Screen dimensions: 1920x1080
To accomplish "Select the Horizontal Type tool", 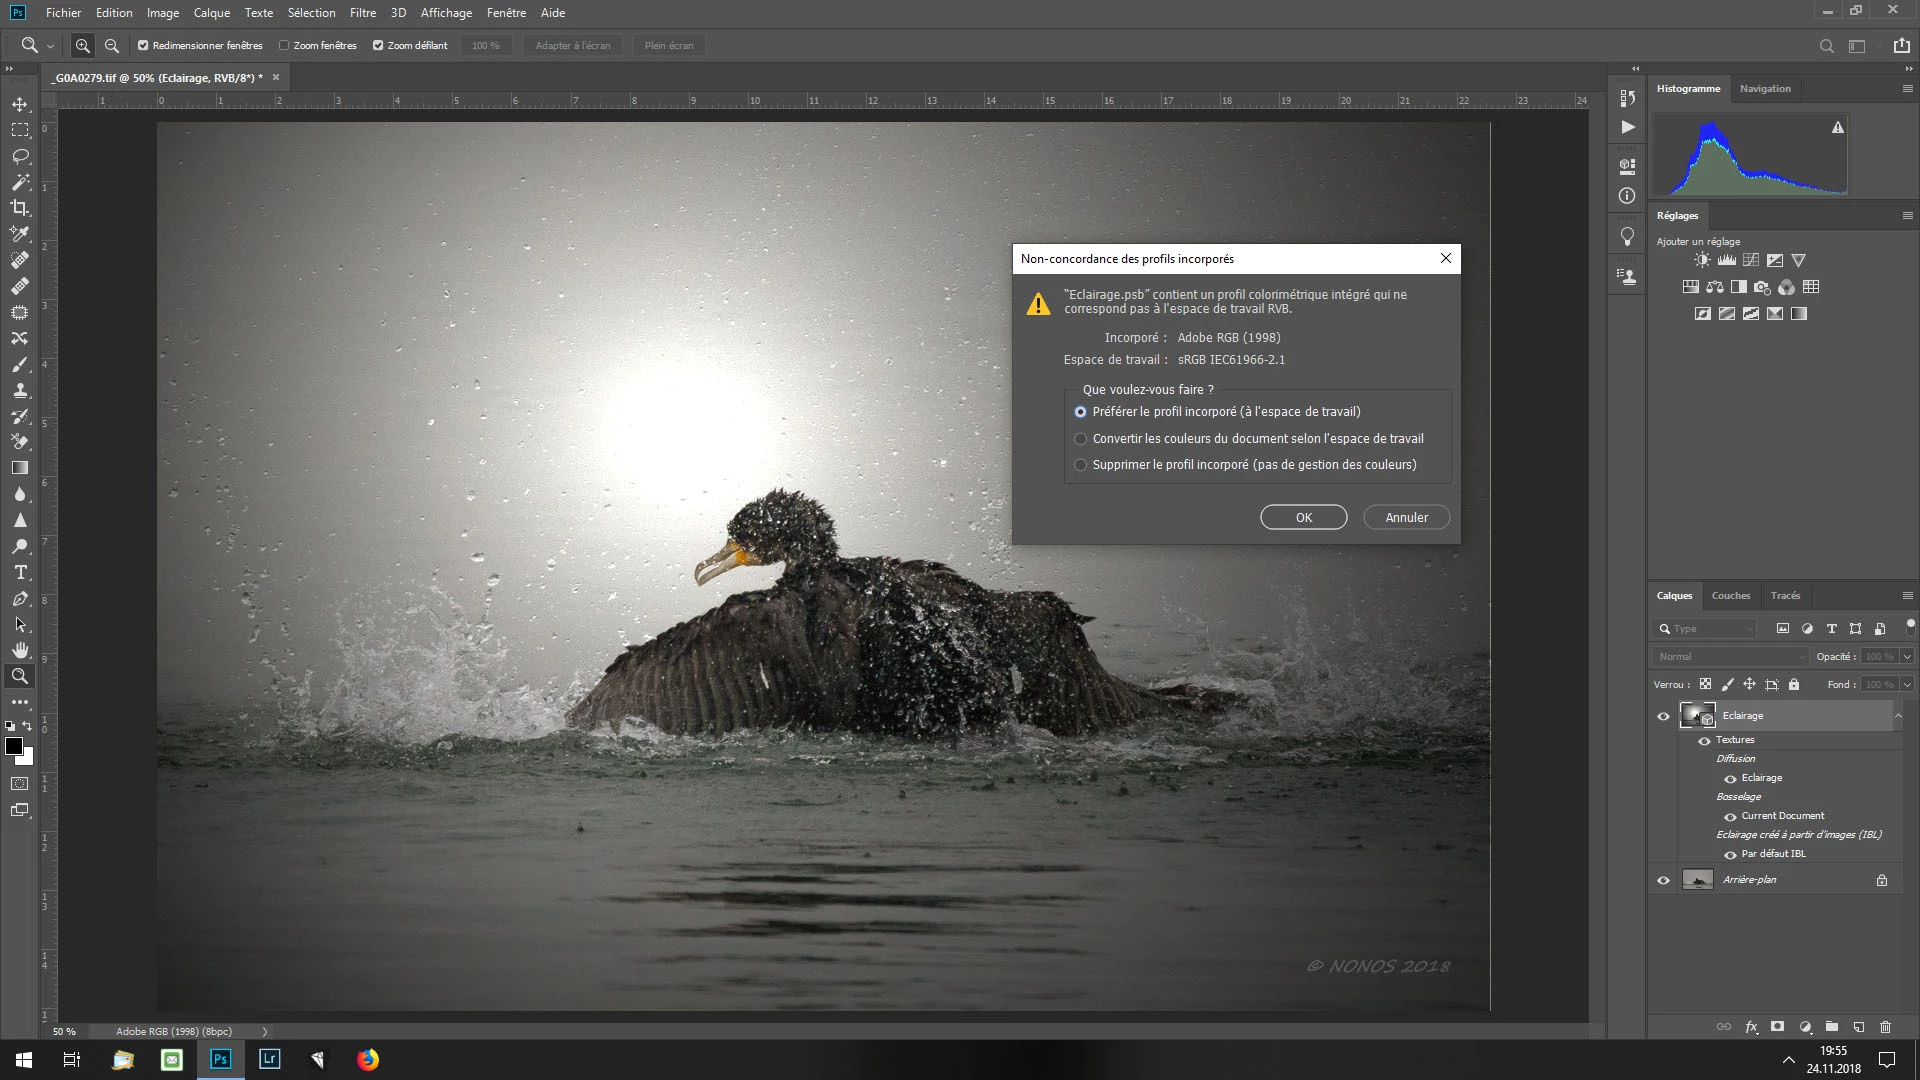I will point(20,573).
